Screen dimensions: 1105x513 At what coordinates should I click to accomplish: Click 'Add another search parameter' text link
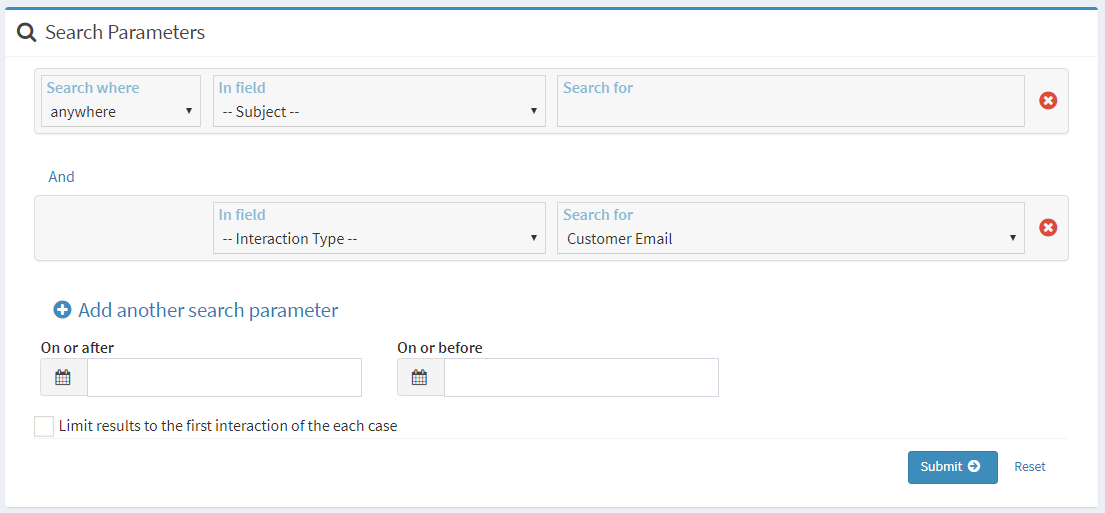pos(209,310)
